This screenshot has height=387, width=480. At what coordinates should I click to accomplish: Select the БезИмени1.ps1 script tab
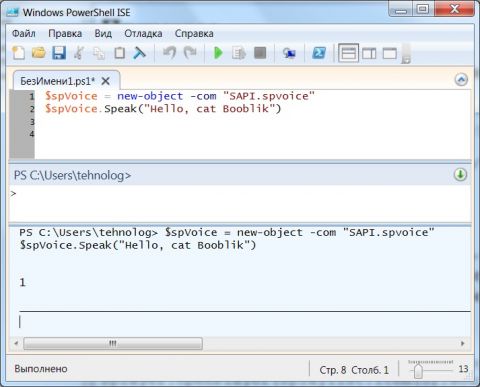(57, 81)
